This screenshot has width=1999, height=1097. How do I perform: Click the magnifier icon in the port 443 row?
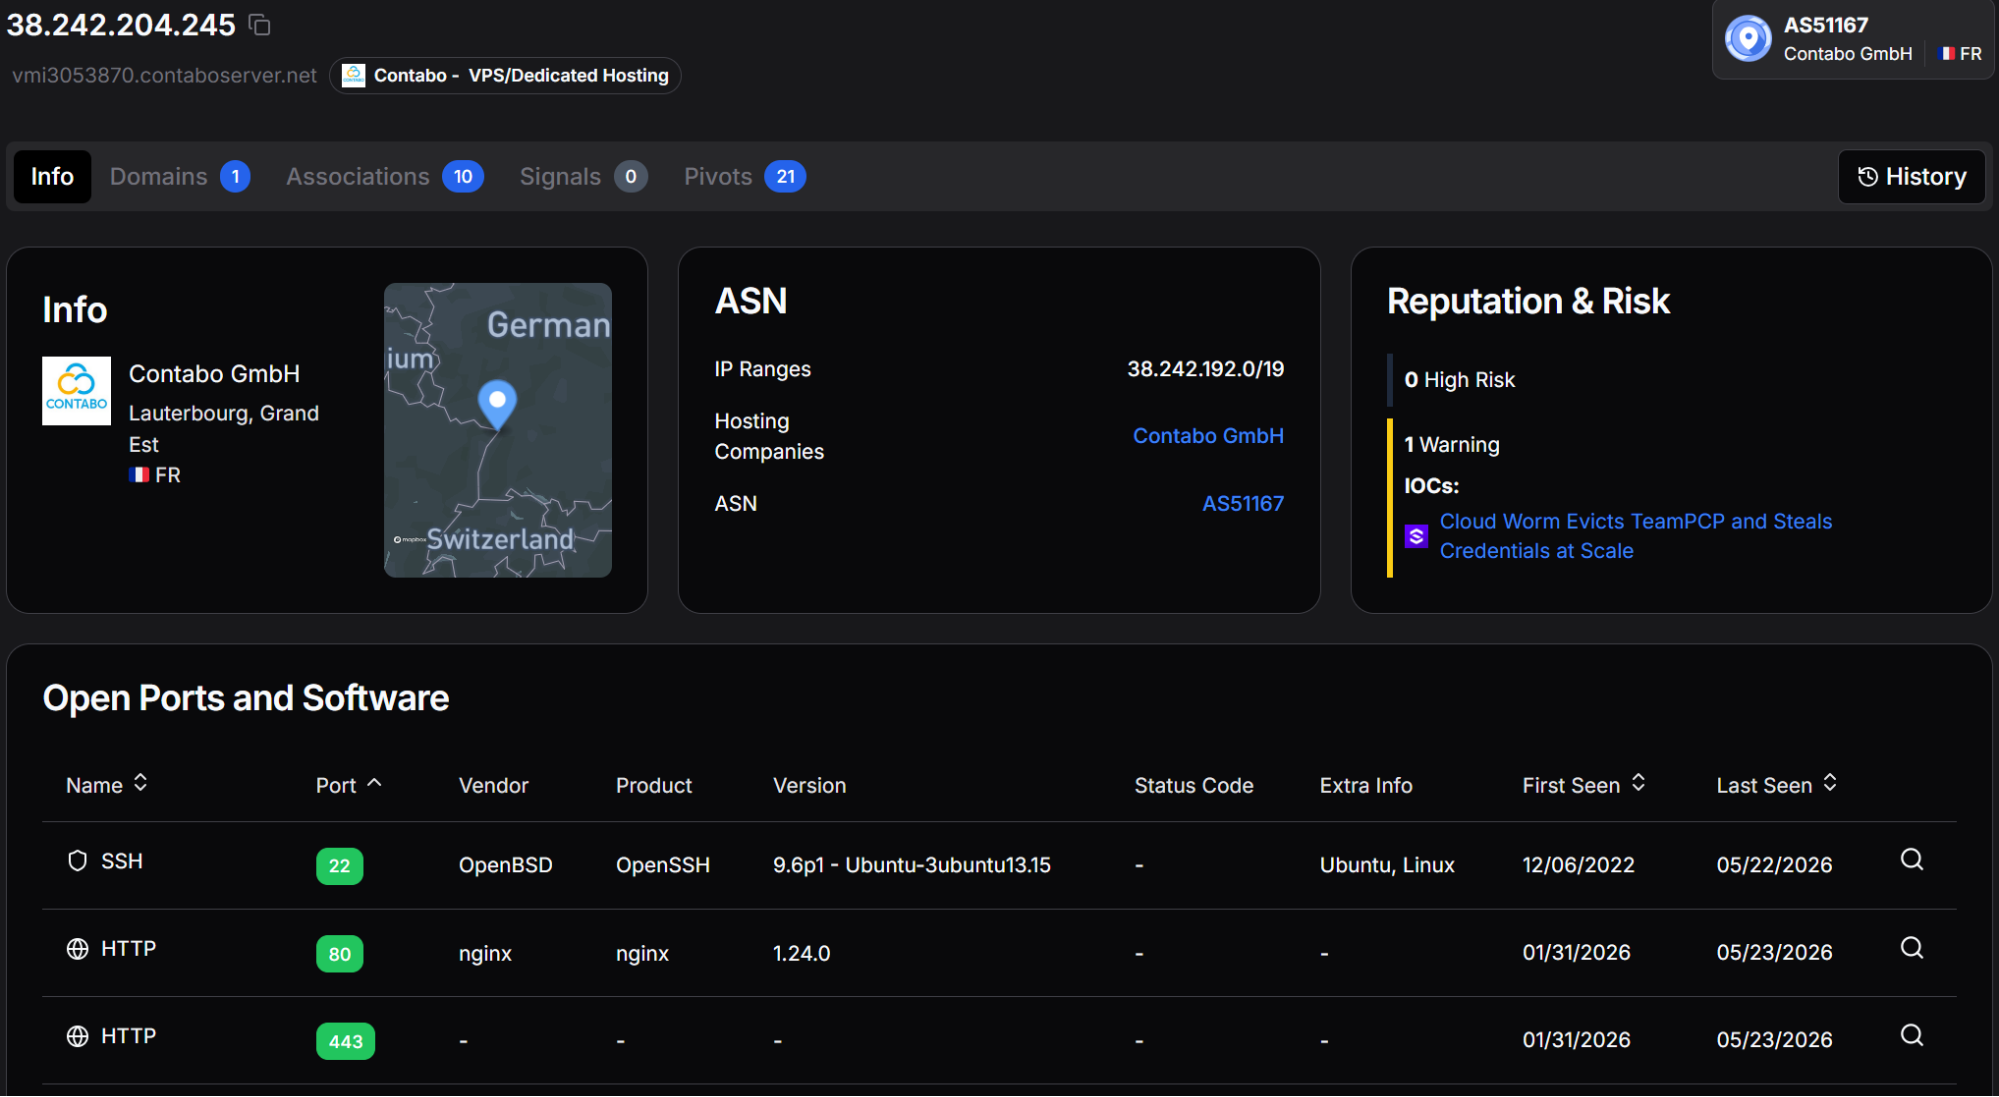tap(1911, 1035)
